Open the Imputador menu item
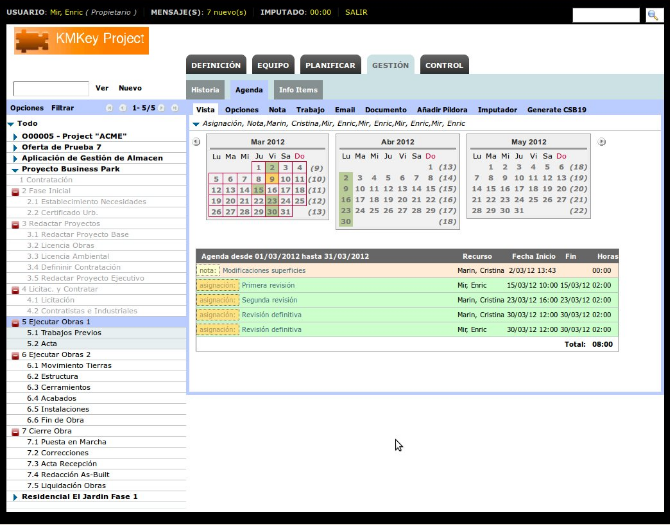 pyautogui.click(x=497, y=109)
